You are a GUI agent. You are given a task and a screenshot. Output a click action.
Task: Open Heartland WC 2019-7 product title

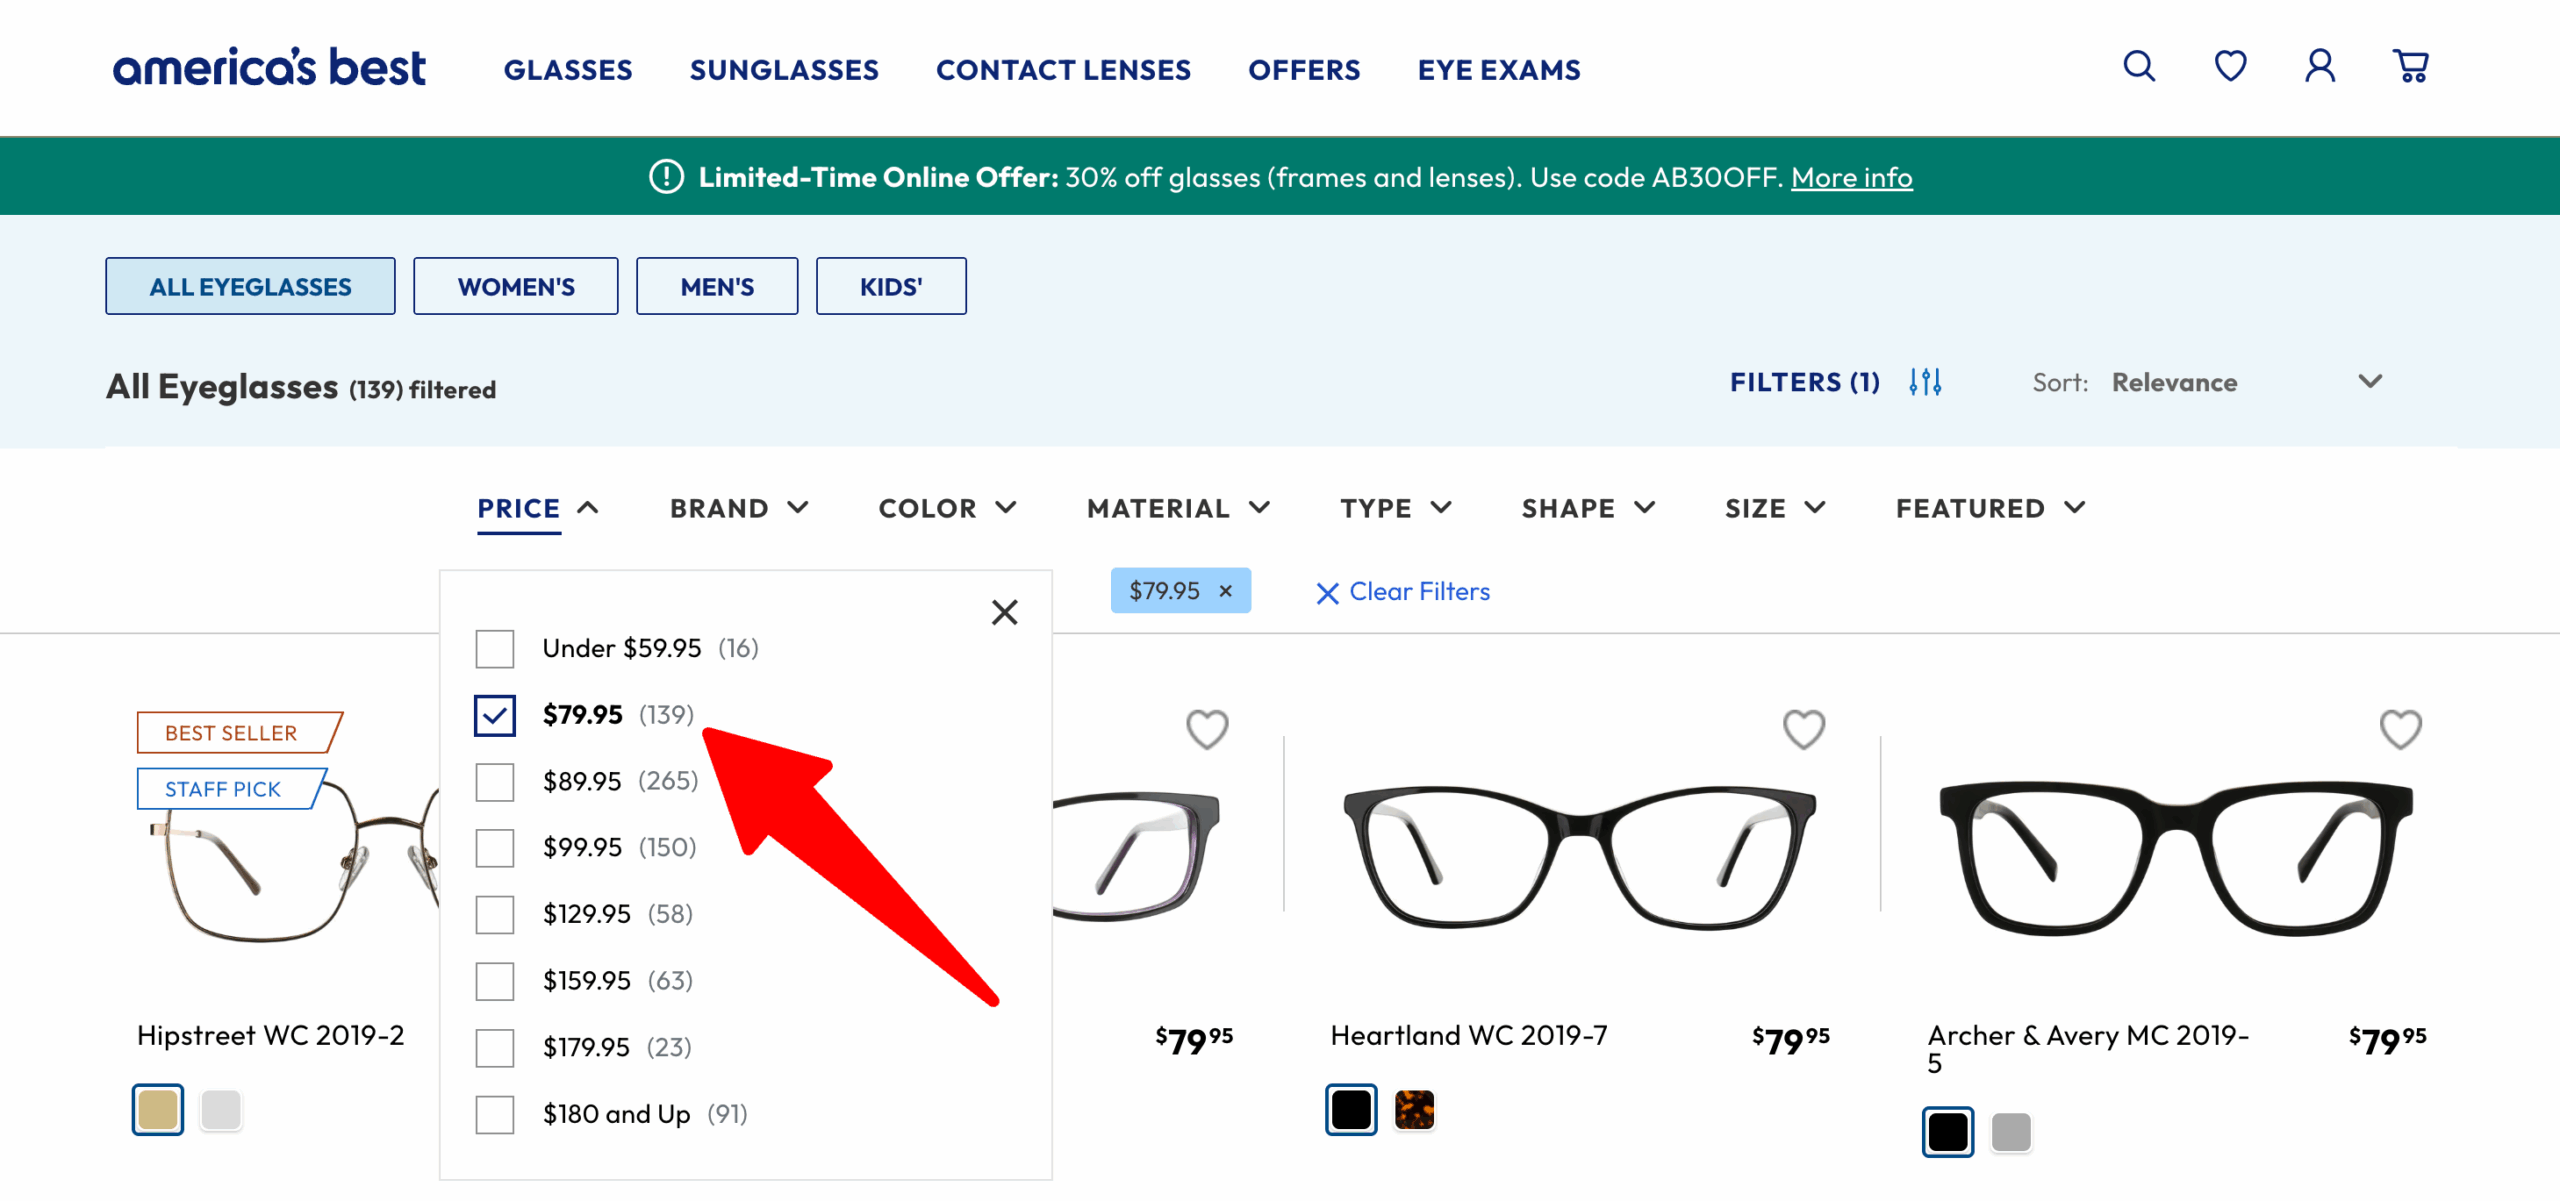coord(1469,1035)
